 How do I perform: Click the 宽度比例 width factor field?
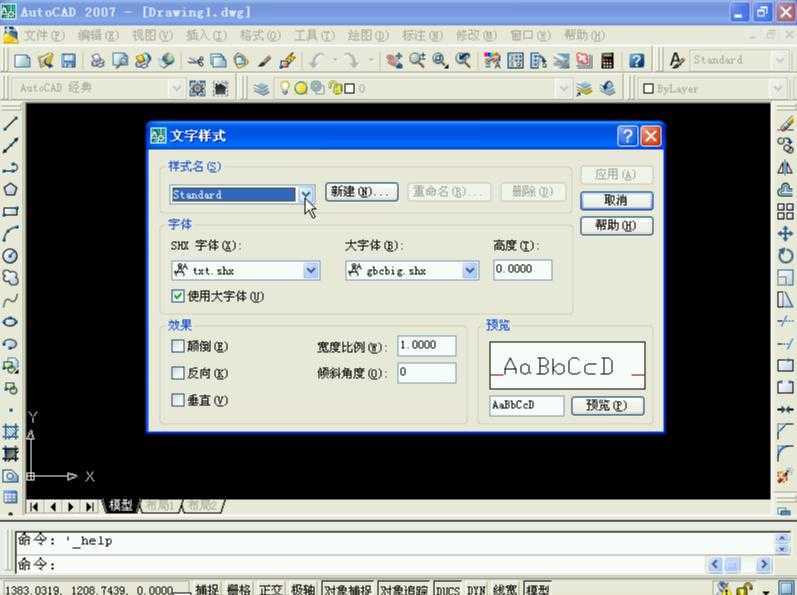[427, 346]
